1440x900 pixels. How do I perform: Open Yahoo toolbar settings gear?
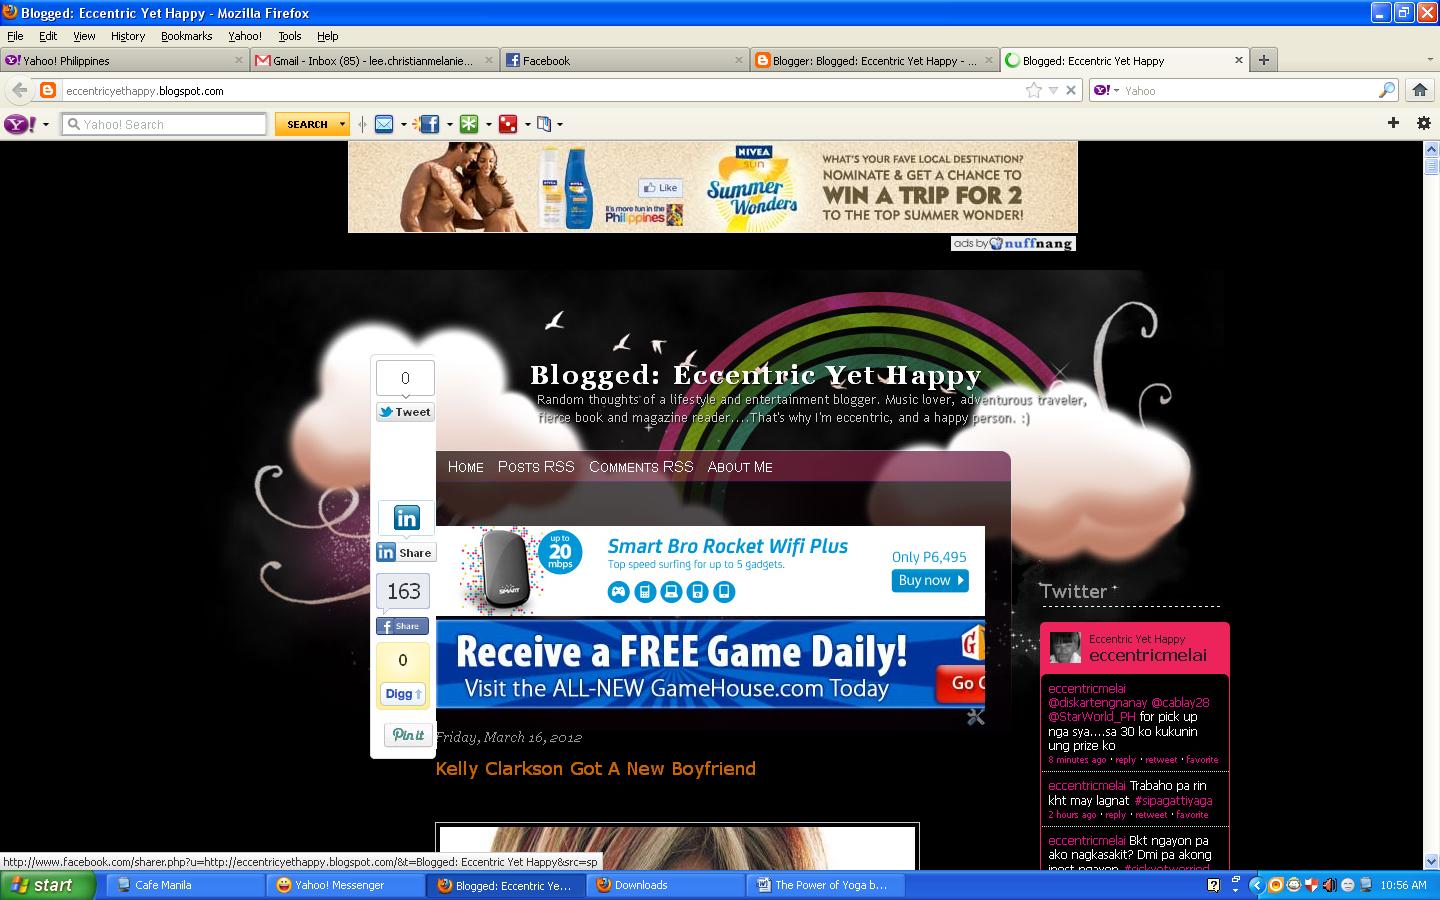click(1424, 123)
